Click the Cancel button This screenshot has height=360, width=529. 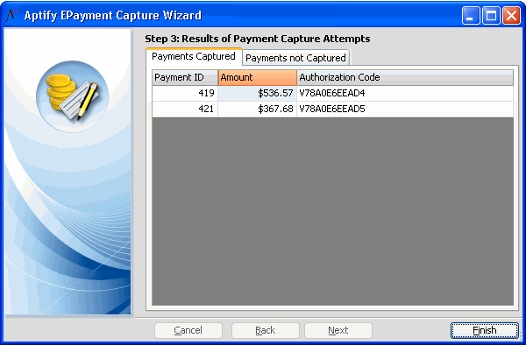(188, 331)
